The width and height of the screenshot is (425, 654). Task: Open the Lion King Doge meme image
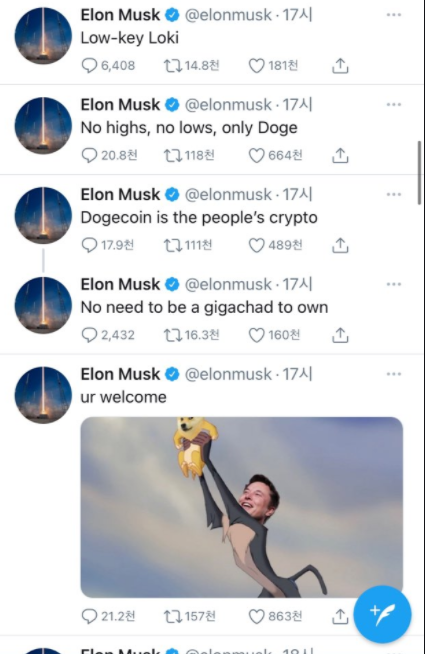click(241, 507)
